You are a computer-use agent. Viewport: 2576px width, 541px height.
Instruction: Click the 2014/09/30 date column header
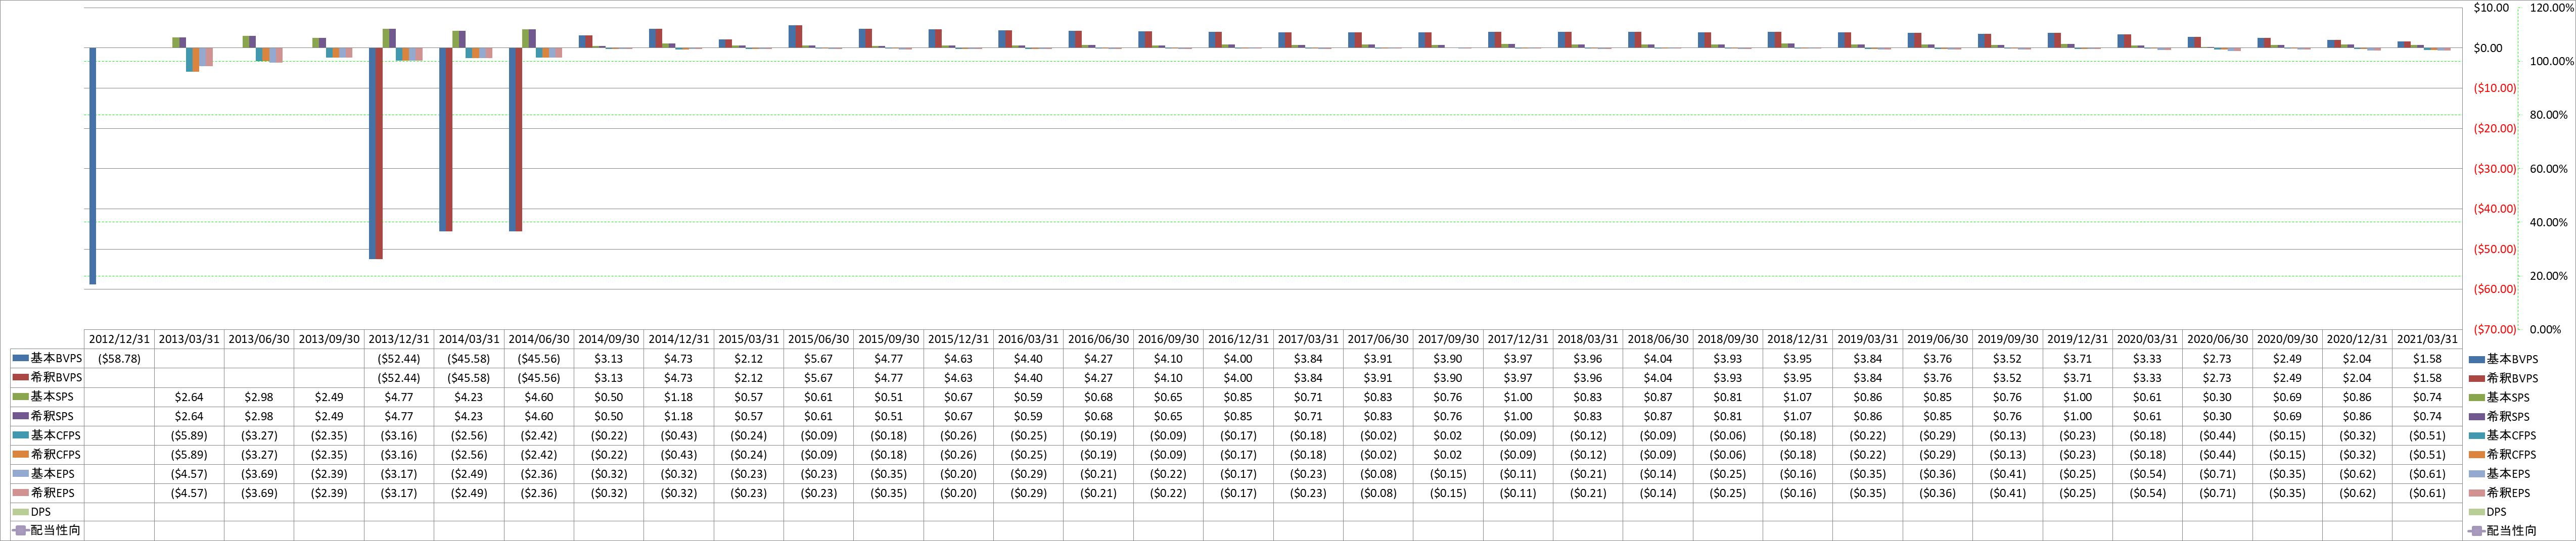point(609,339)
